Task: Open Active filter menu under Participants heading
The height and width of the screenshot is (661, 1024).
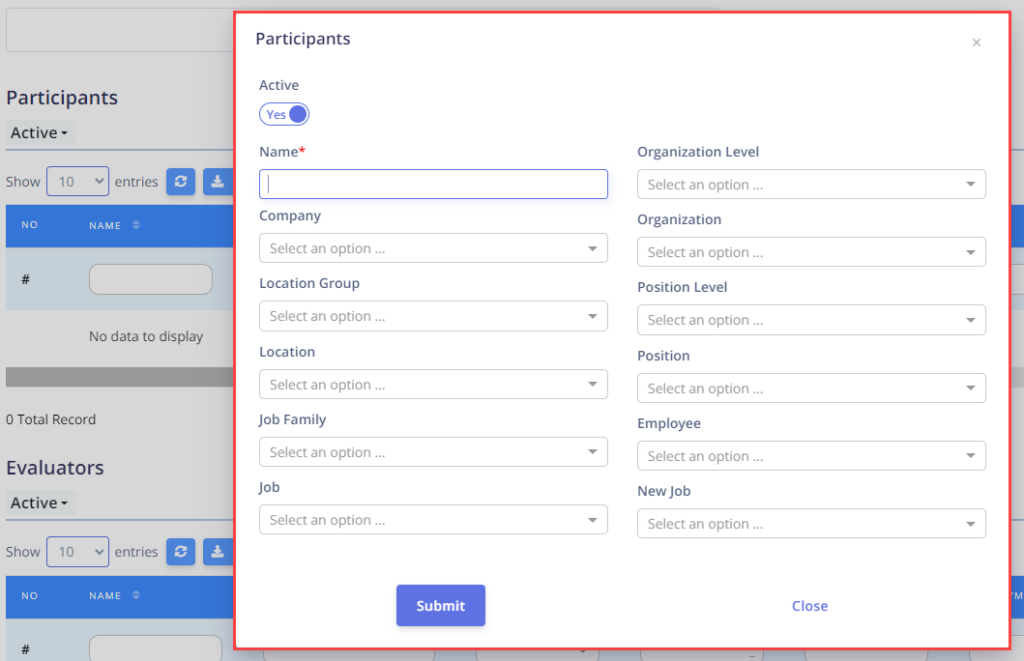Action: [40, 133]
